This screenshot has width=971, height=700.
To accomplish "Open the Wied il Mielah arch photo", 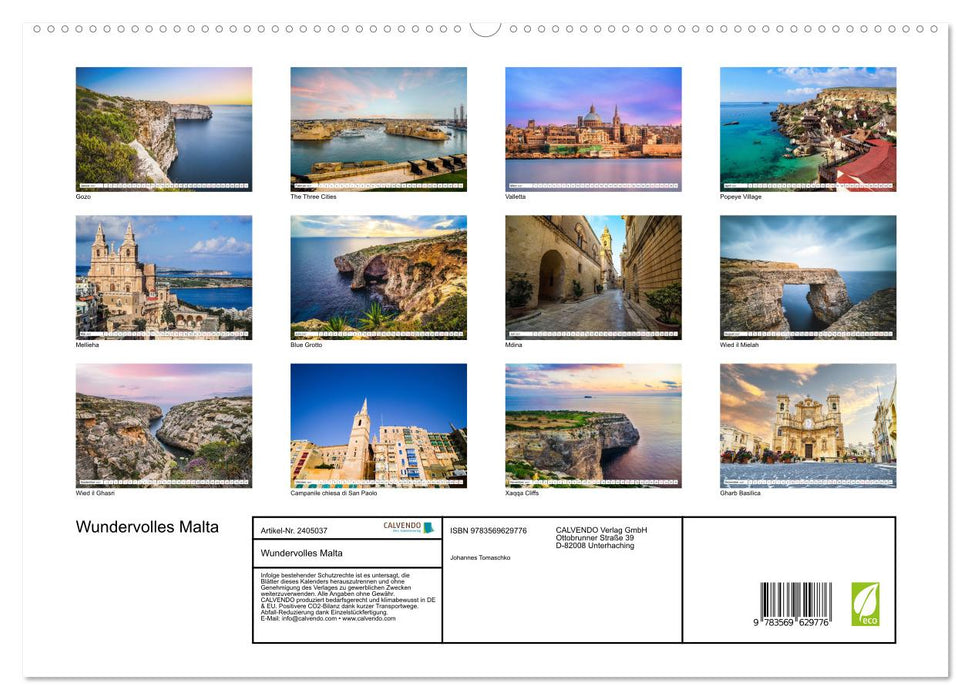I will tap(808, 277).
